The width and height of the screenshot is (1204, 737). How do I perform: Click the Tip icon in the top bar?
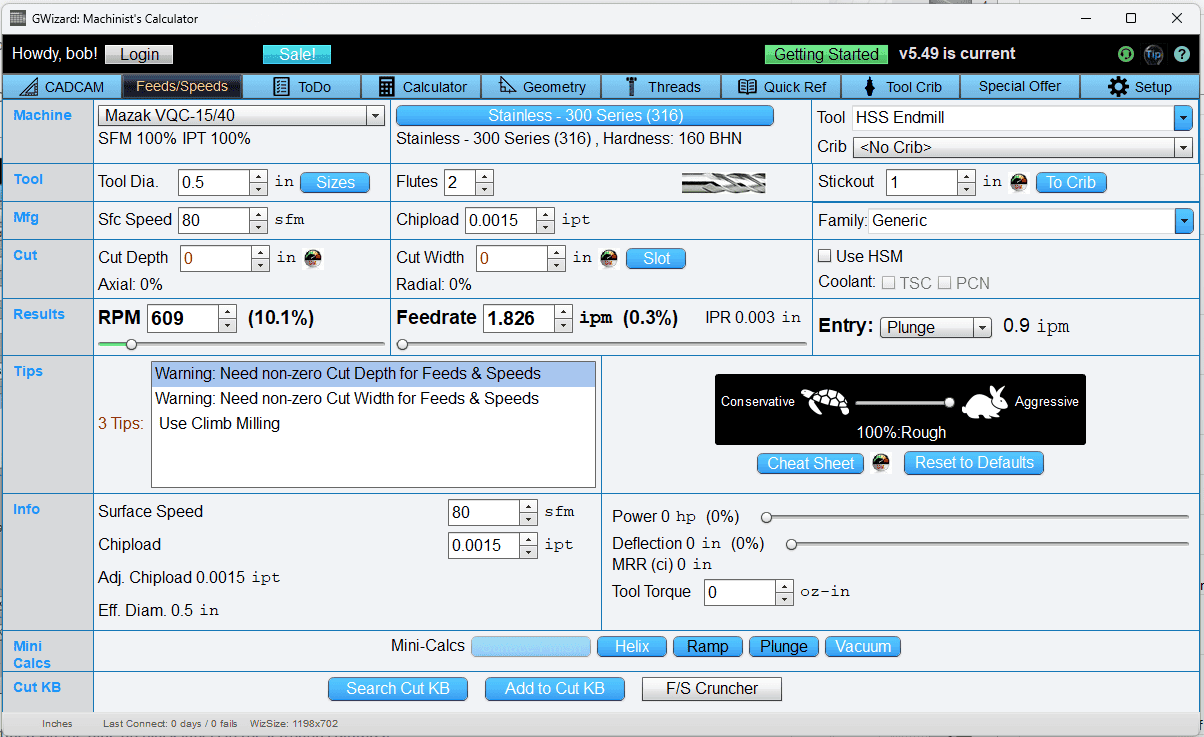click(x=1153, y=54)
